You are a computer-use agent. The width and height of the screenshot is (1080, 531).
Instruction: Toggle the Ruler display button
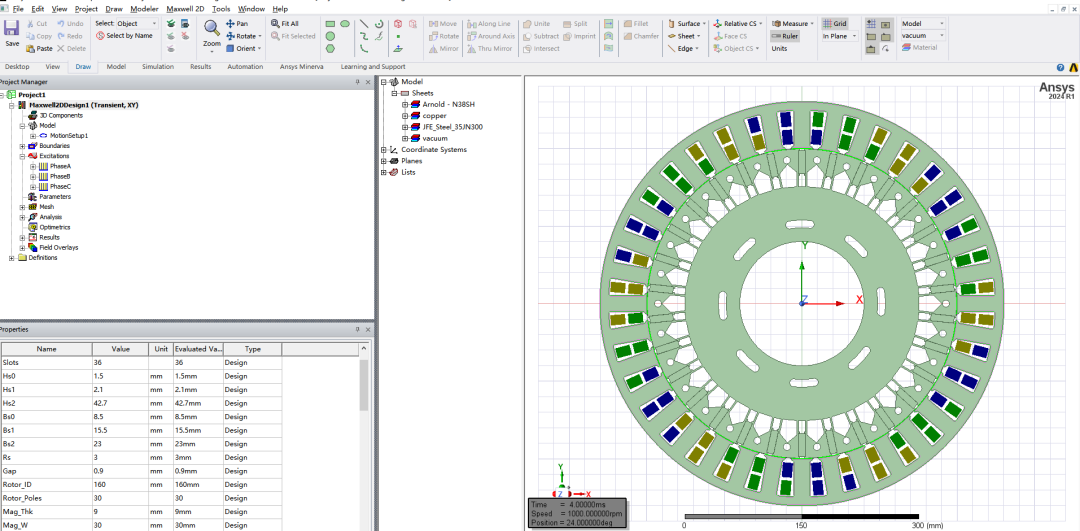pyautogui.click(x=785, y=36)
